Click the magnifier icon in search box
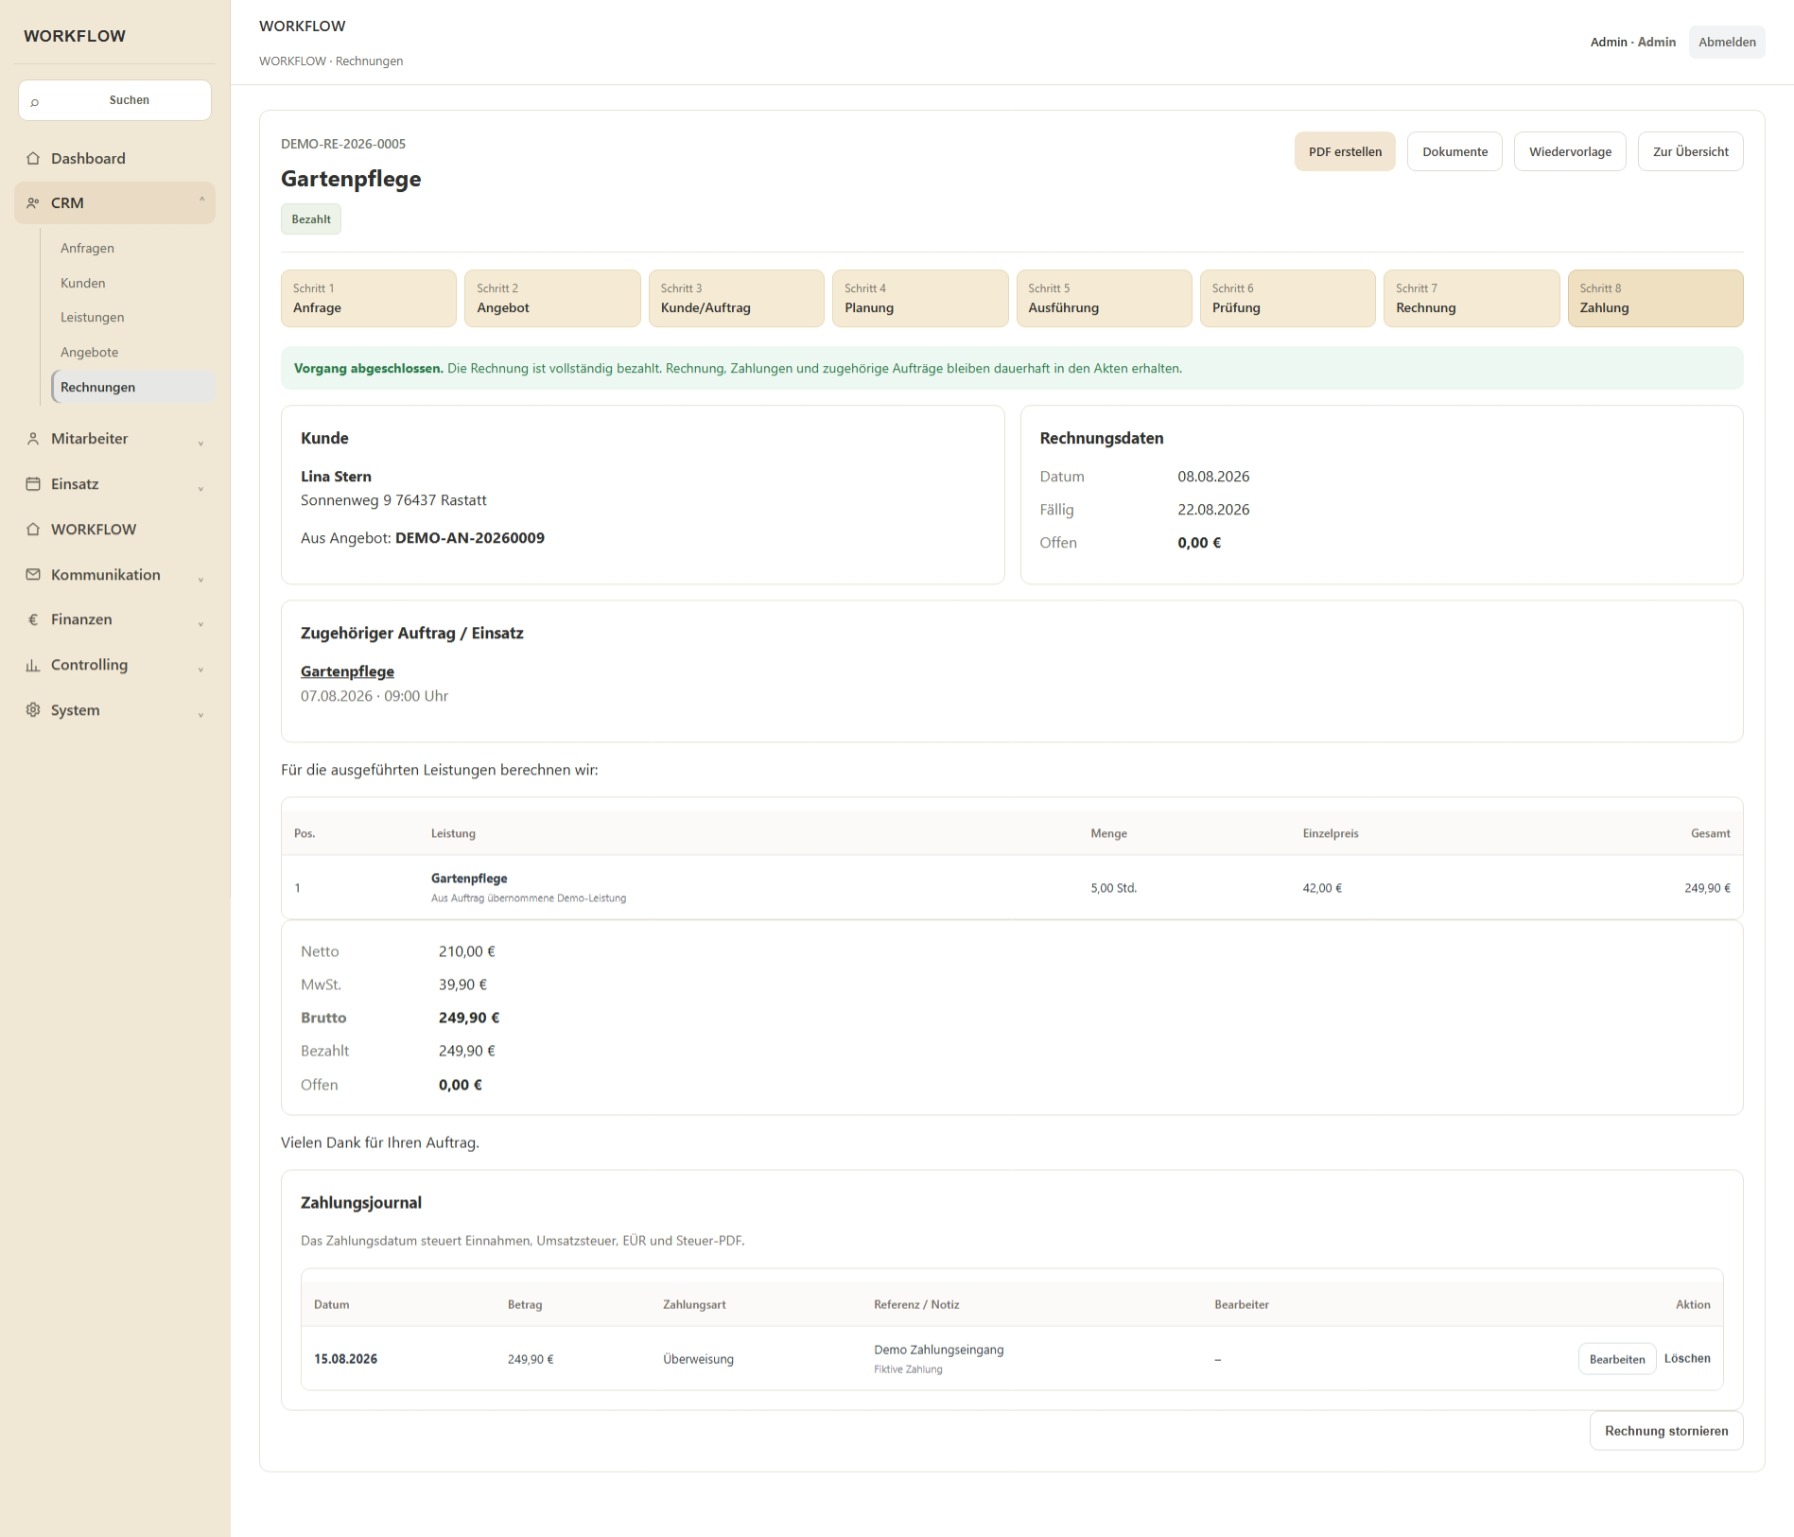Image resolution: width=1794 pixels, height=1537 pixels. pyautogui.click(x=35, y=101)
